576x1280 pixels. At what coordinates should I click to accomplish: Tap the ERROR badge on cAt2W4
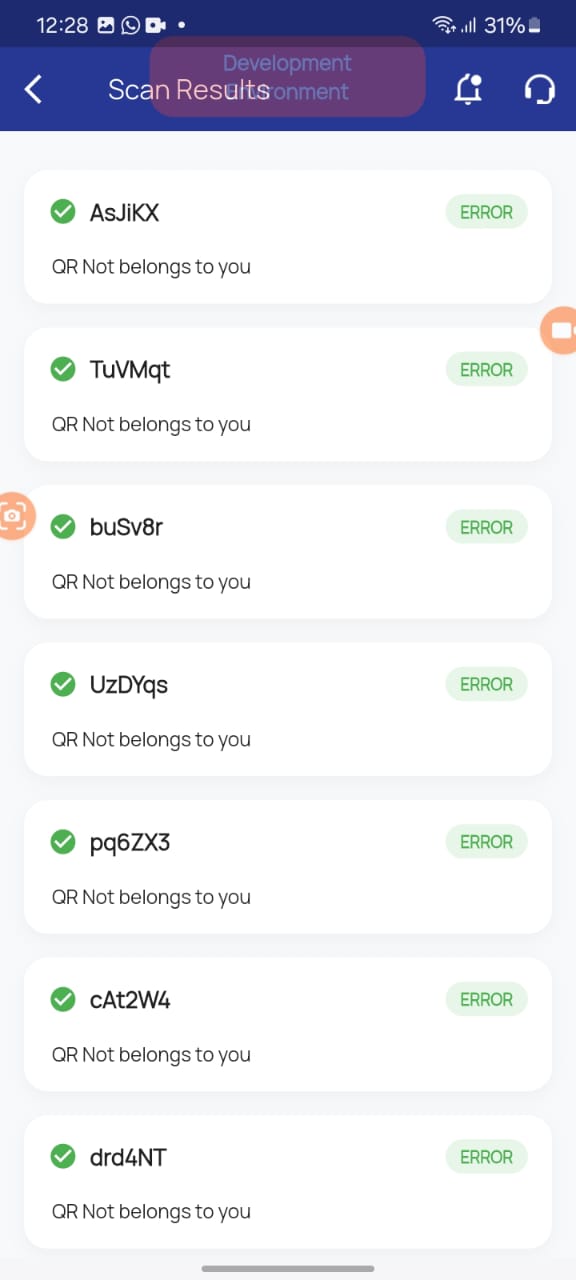pos(486,1000)
